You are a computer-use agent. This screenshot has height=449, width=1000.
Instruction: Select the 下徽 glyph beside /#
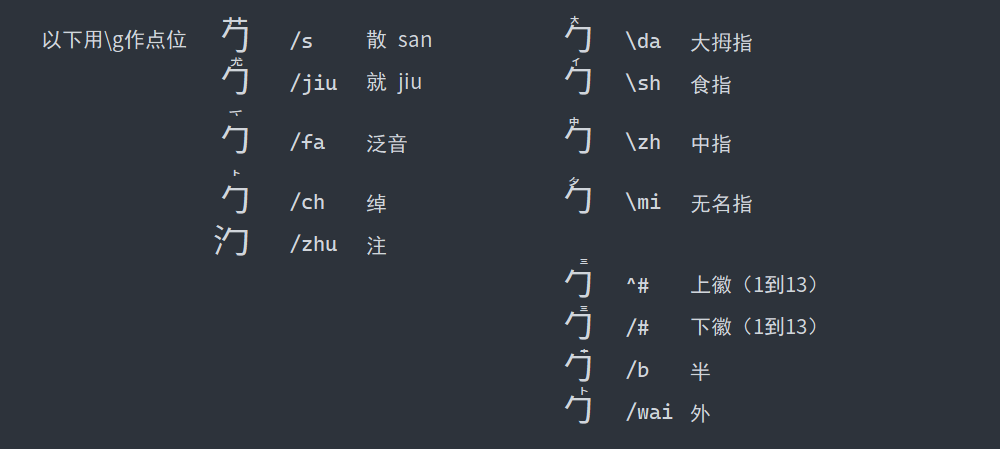click(x=578, y=322)
